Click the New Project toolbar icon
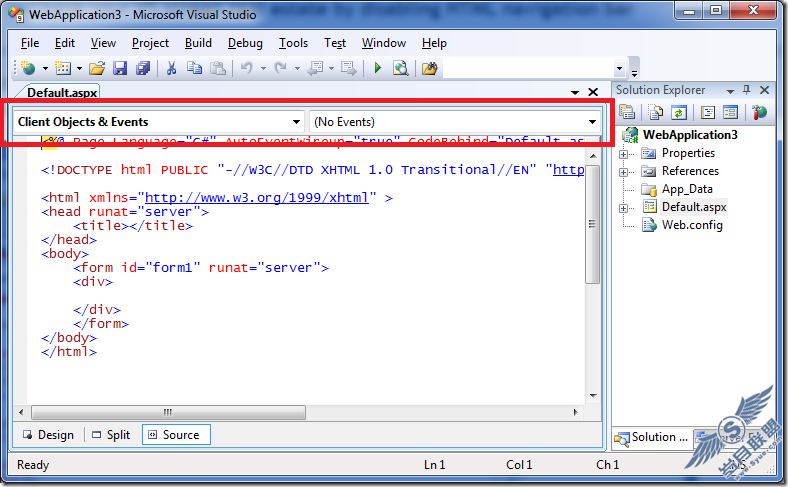 tap(28, 68)
